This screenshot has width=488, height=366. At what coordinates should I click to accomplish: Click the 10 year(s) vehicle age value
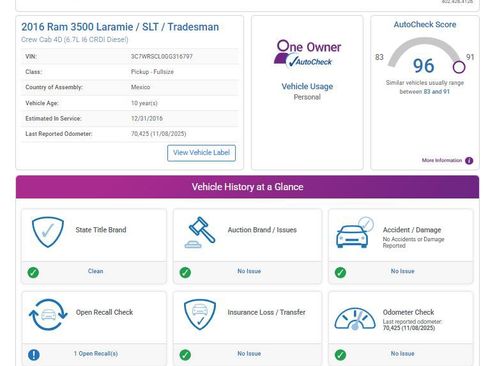coord(144,103)
